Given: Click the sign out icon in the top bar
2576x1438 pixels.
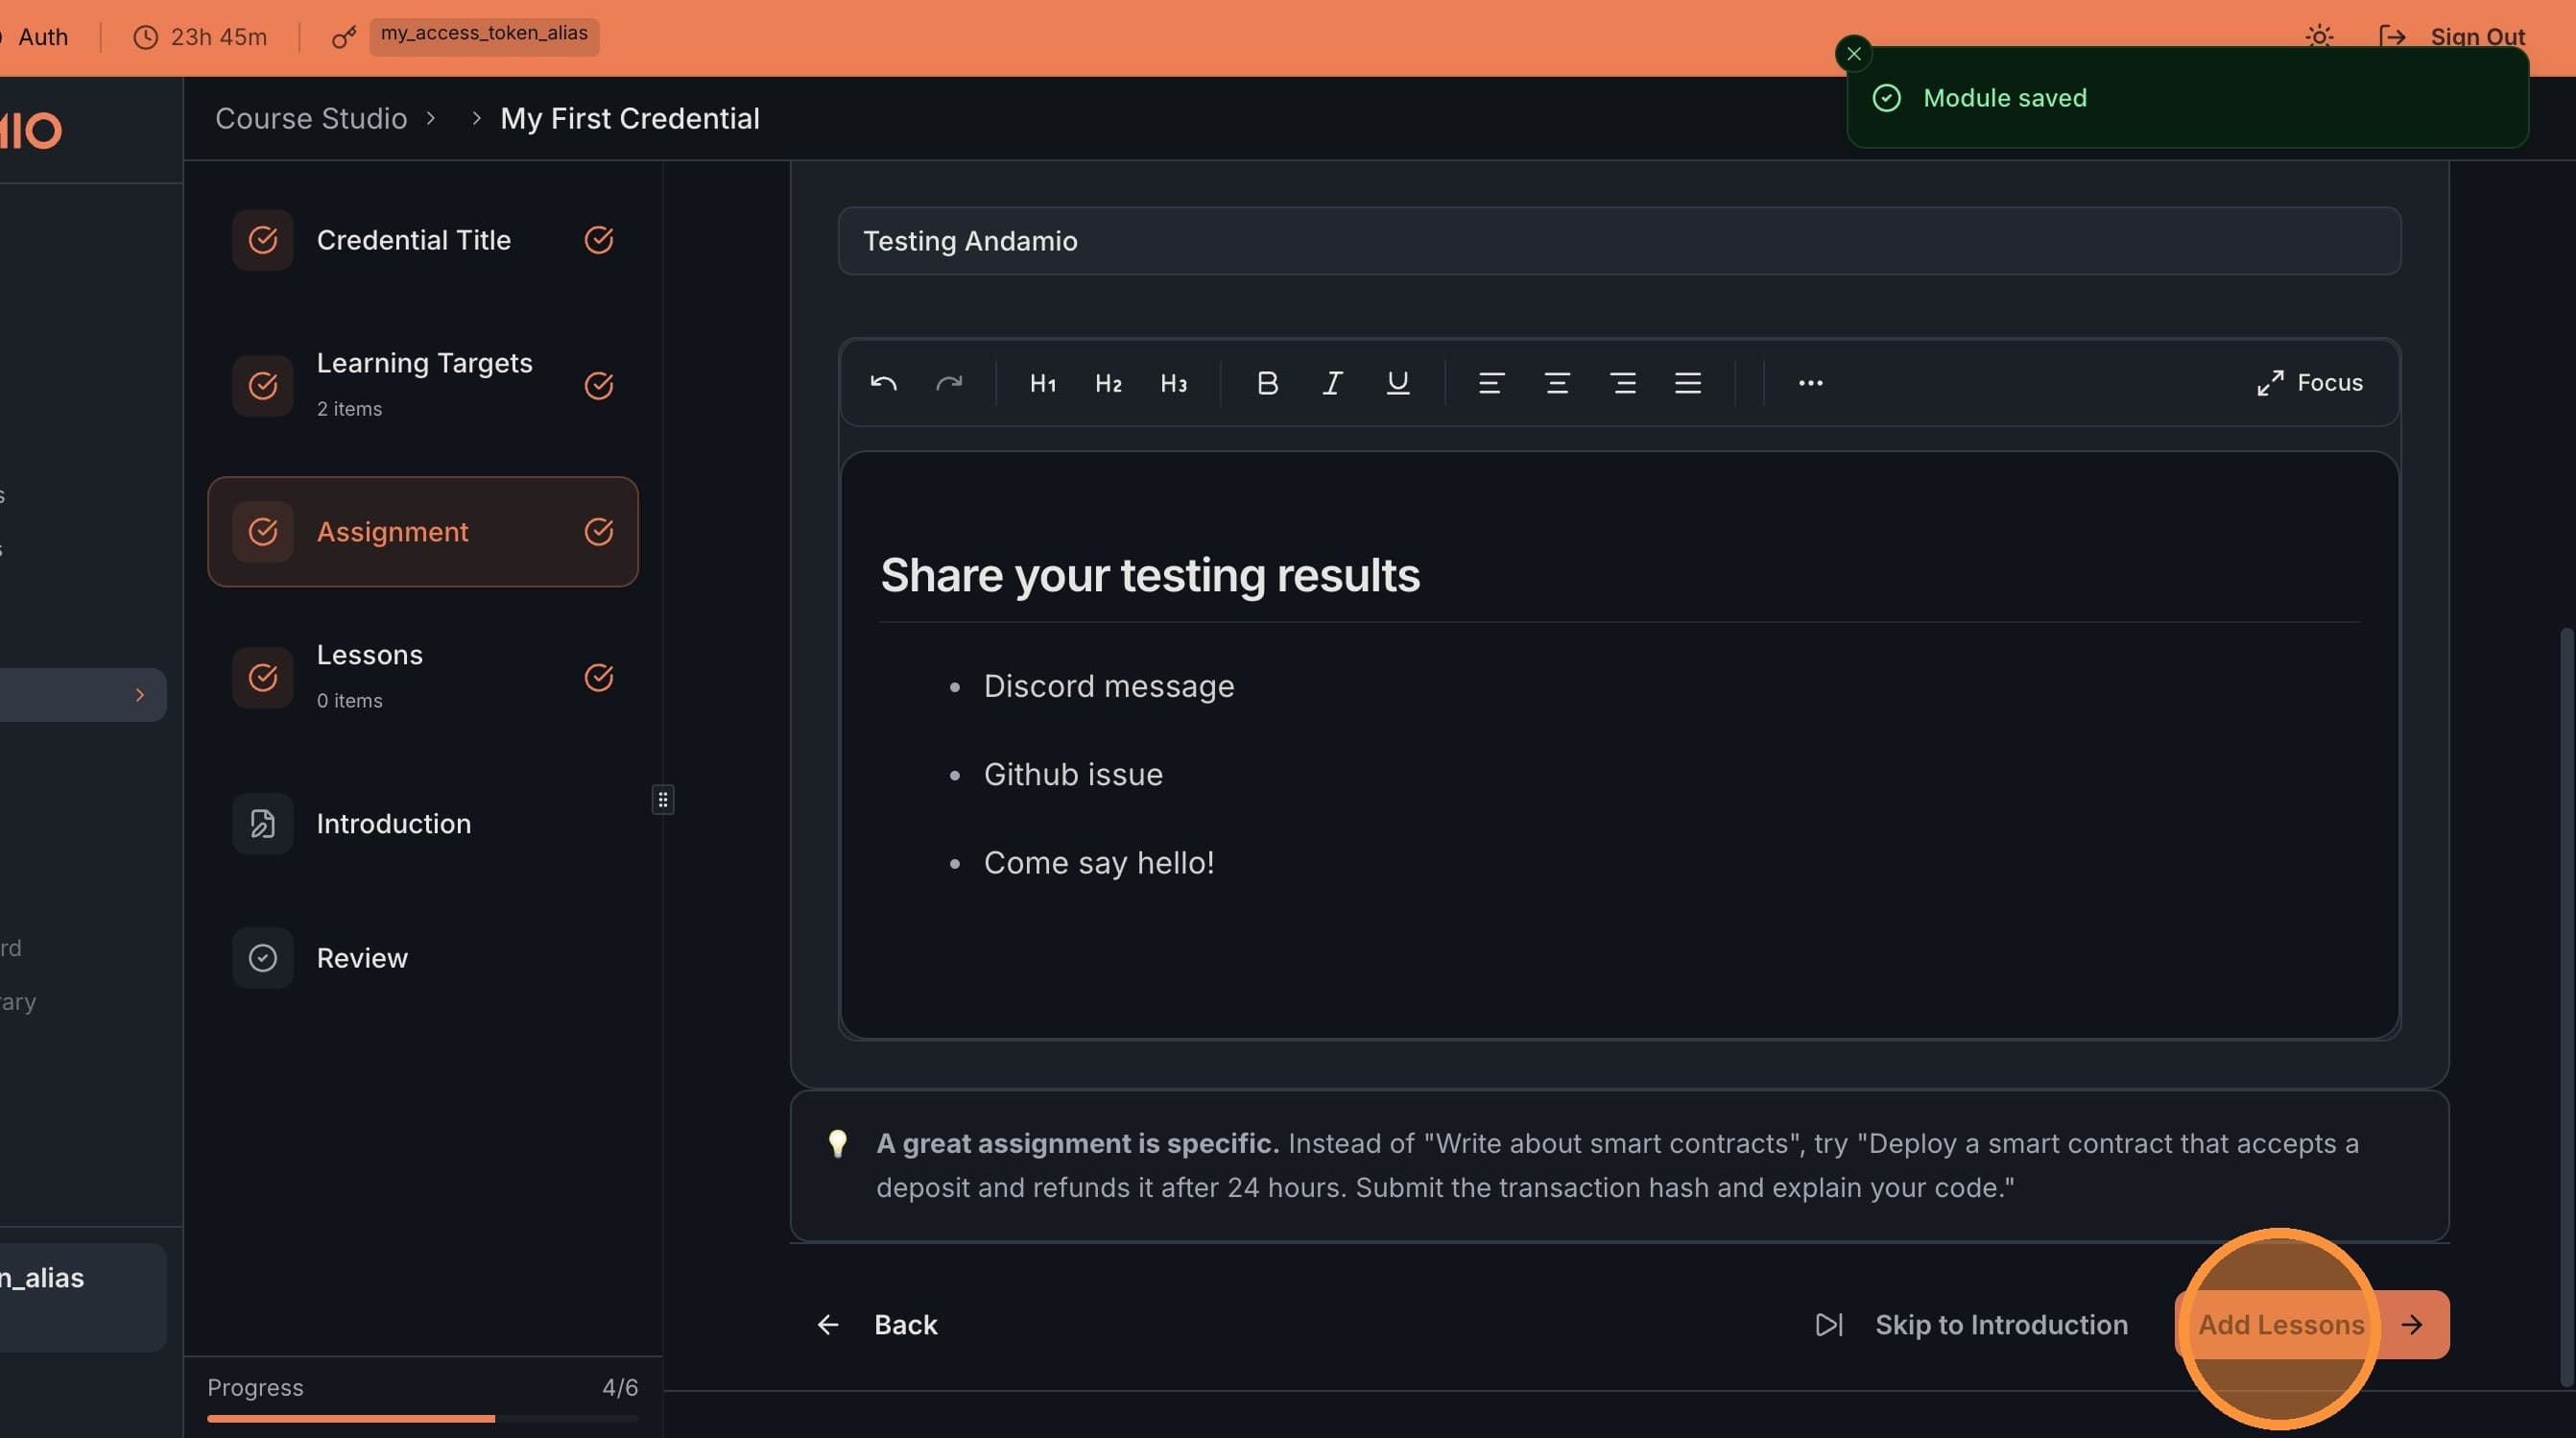Looking at the screenshot, I should point(2394,36).
